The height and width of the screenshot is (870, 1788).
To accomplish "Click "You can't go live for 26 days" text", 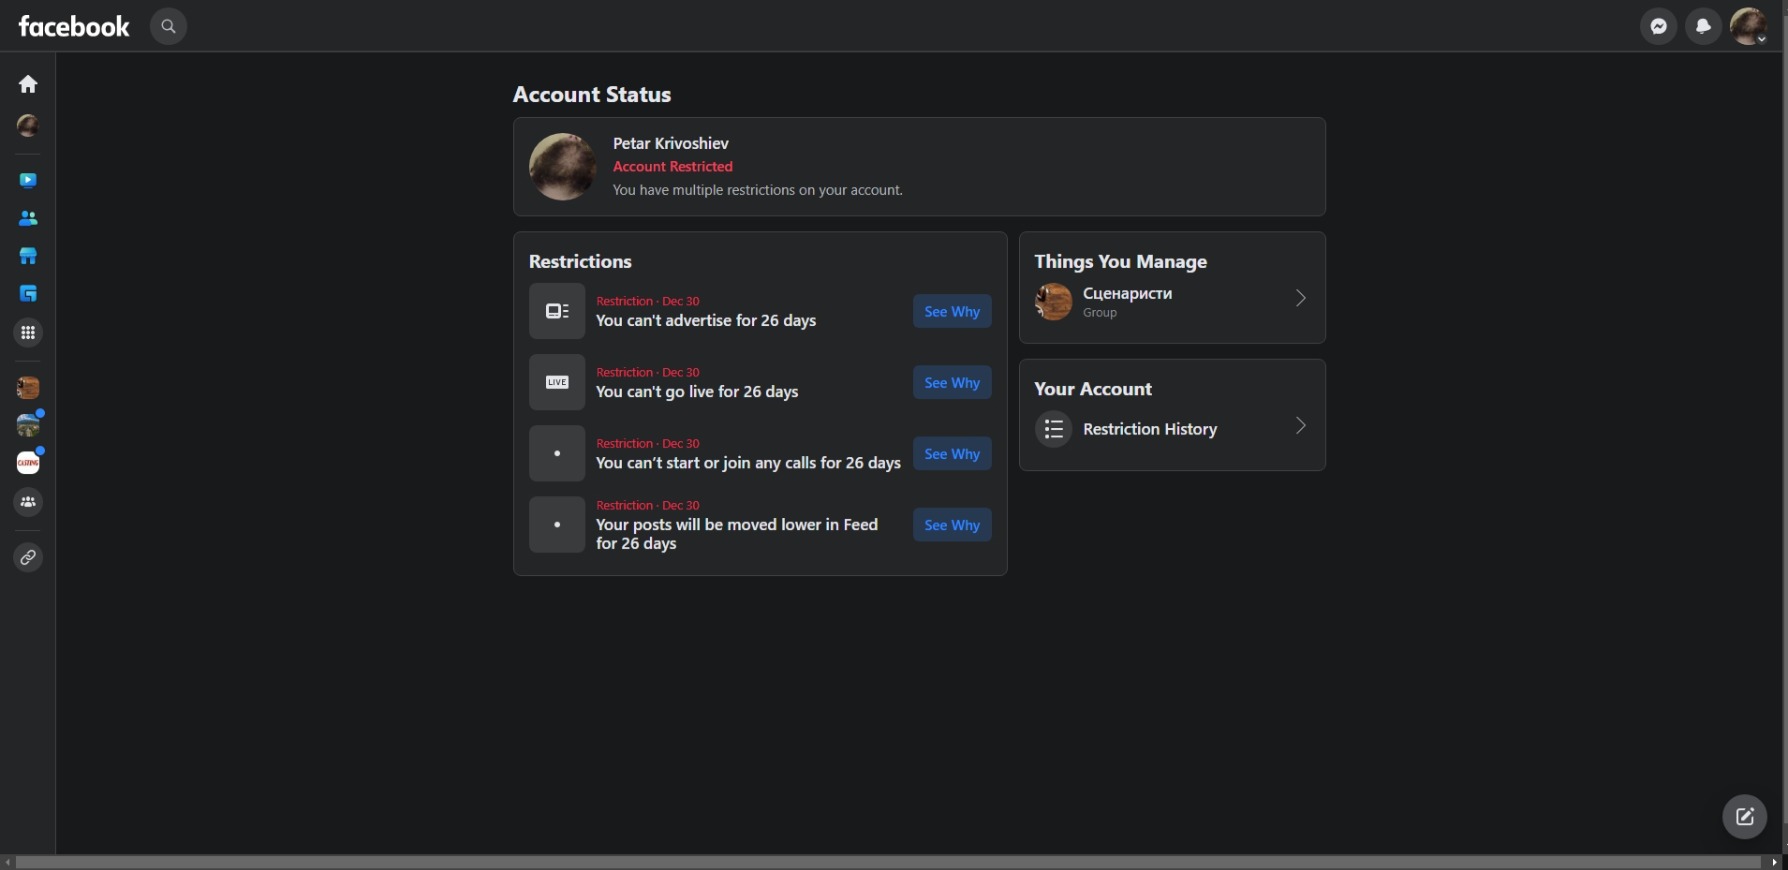I will pyautogui.click(x=697, y=391).
